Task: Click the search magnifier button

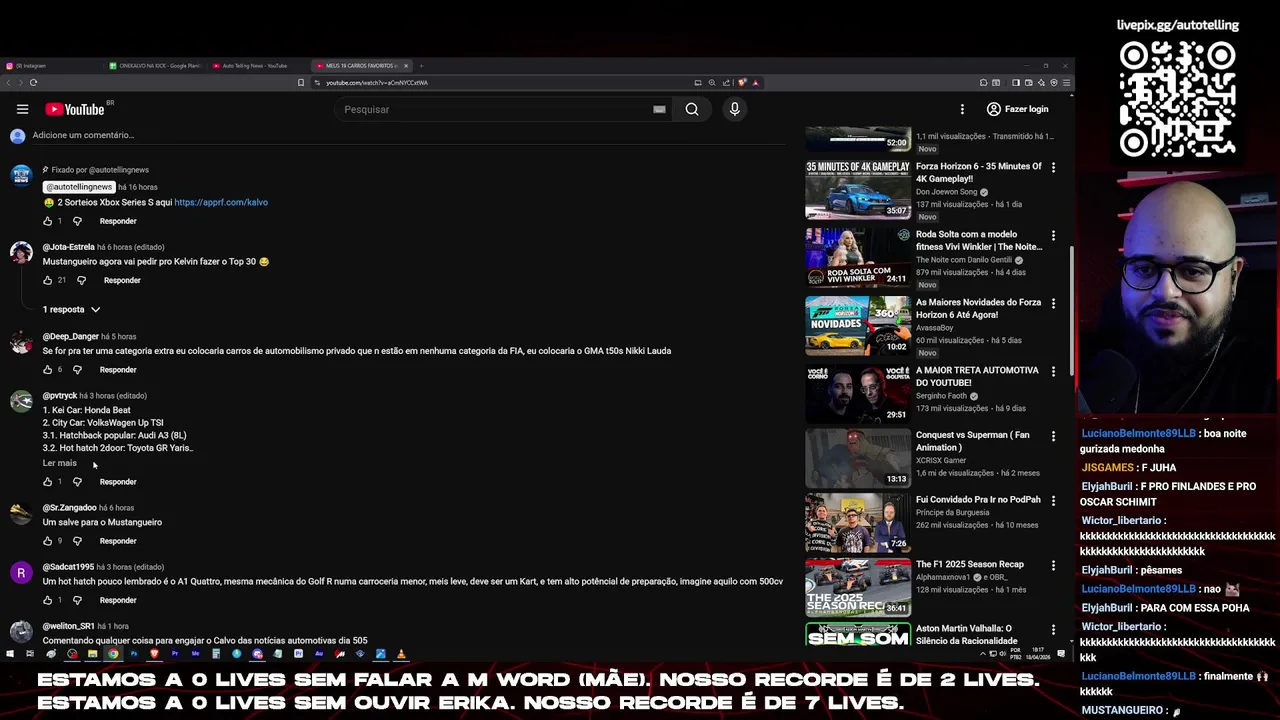Action: (692, 109)
